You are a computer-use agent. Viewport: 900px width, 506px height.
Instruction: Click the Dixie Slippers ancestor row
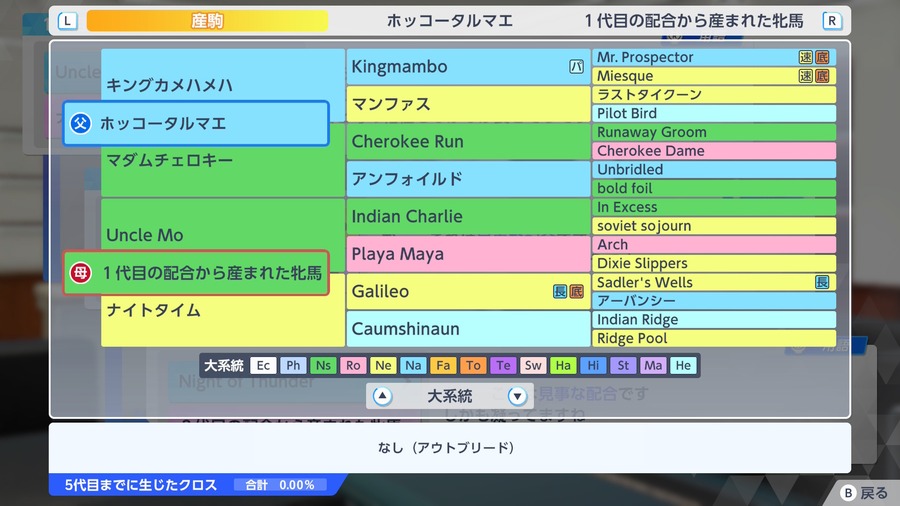tap(714, 263)
